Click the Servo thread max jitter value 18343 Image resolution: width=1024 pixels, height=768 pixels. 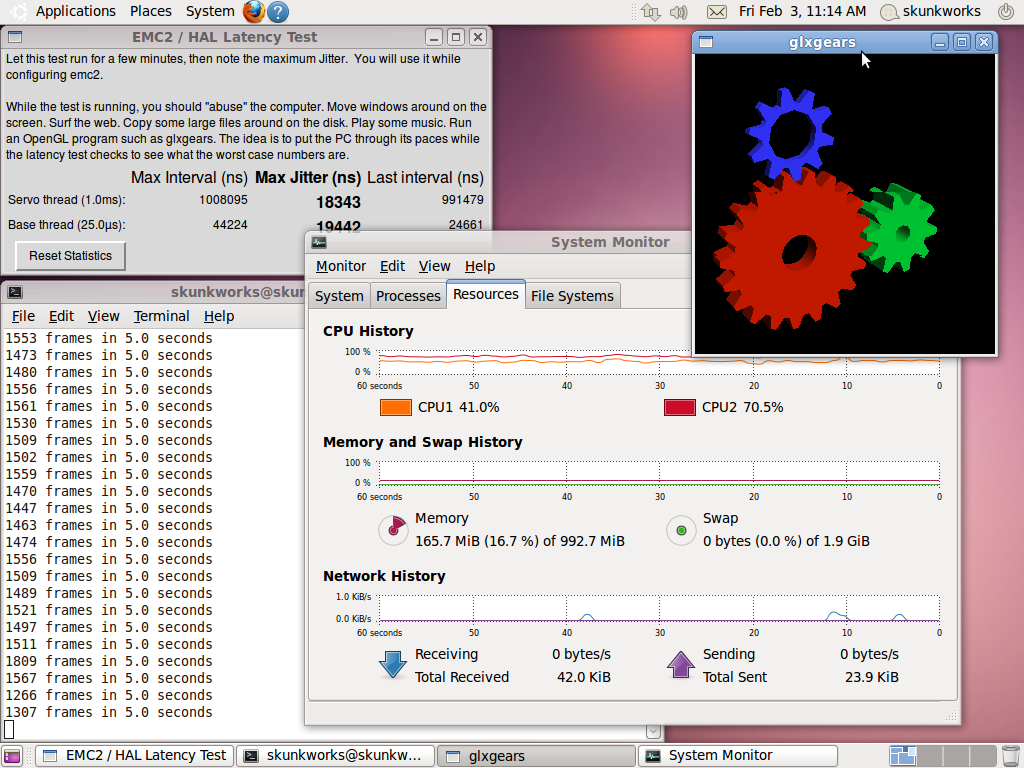click(338, 202)
